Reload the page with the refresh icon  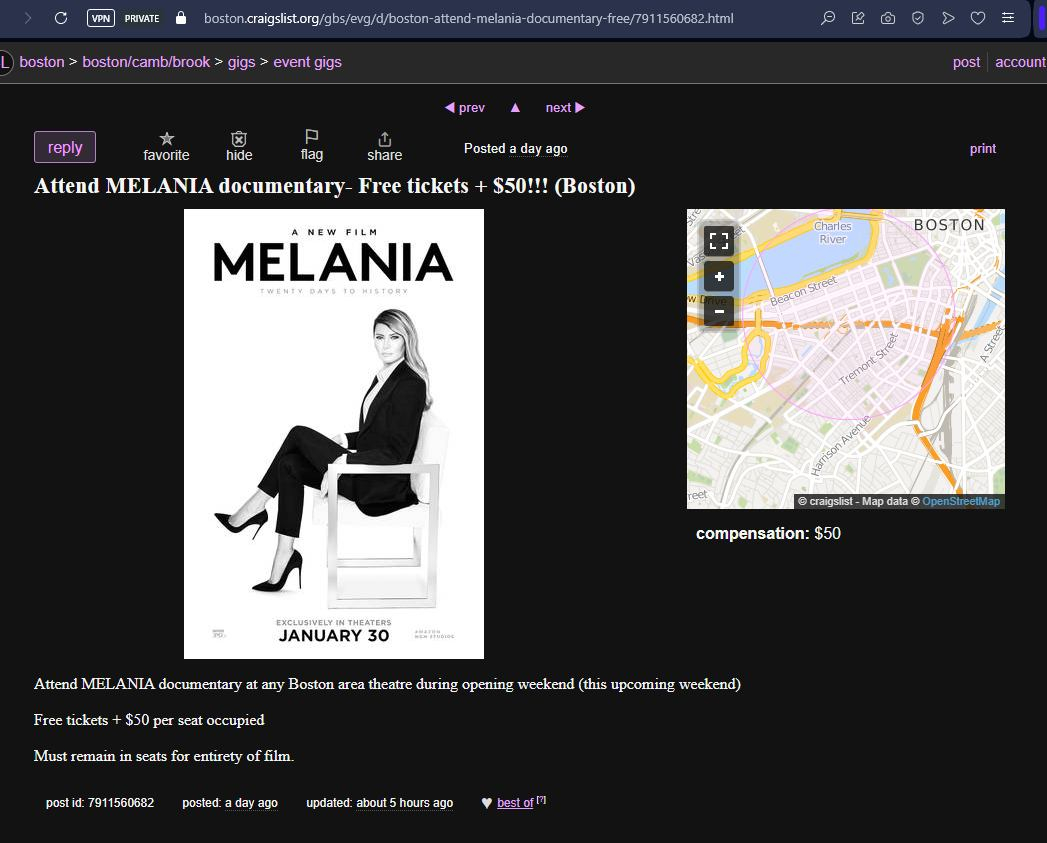point(61,18)
